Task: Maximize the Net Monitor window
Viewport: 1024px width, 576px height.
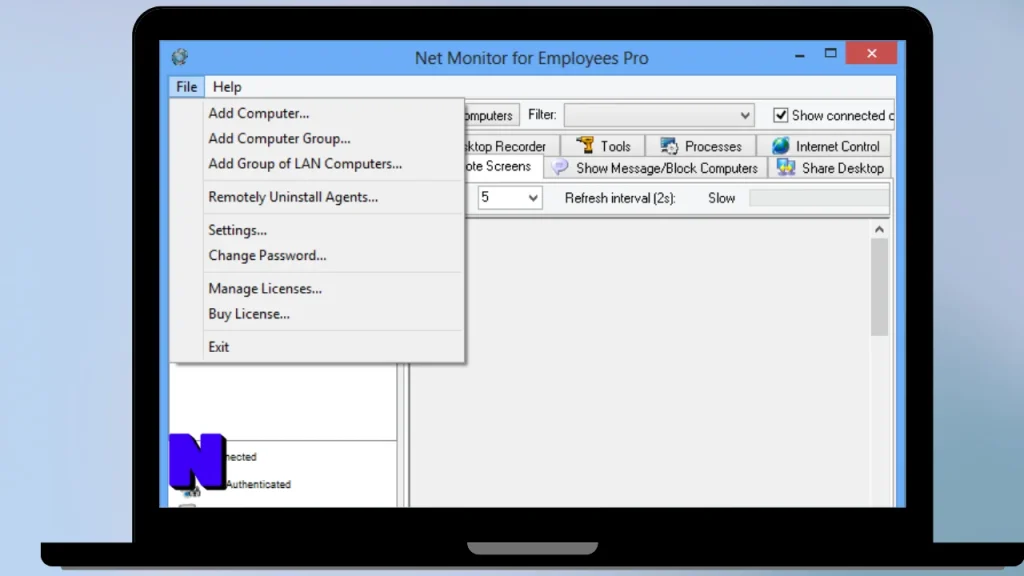Action: tap(830, 54)
